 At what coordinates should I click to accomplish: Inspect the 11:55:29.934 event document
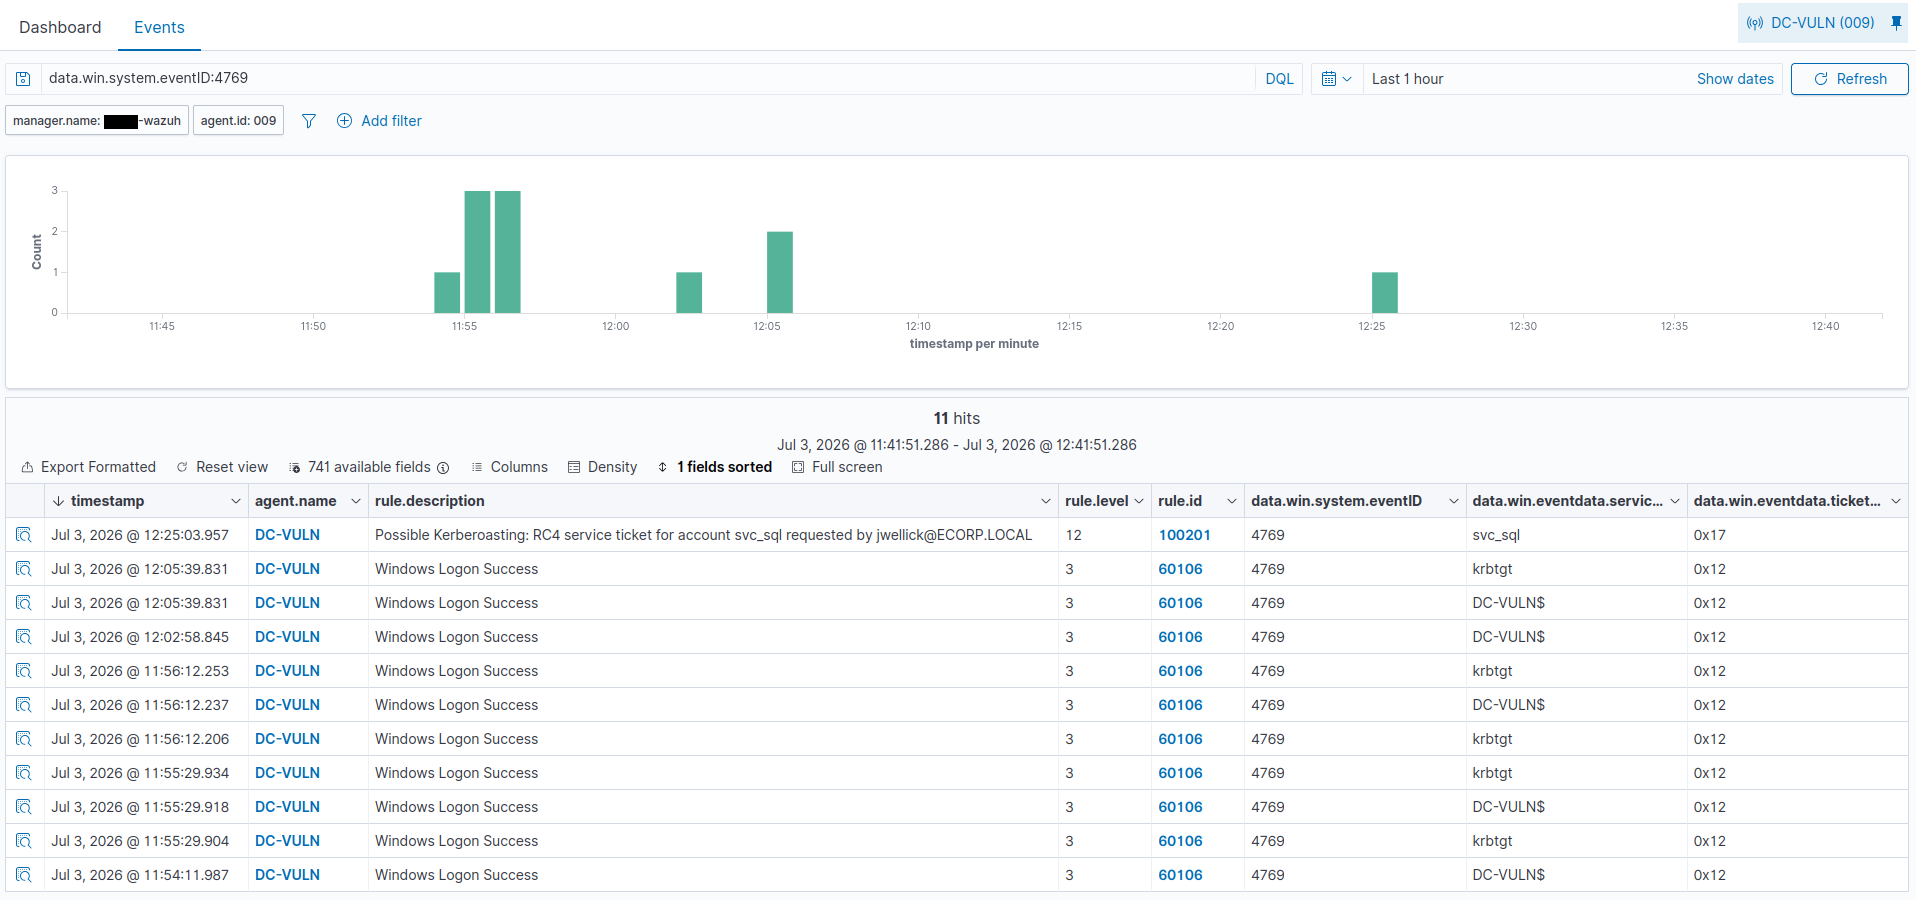[24, 773]
